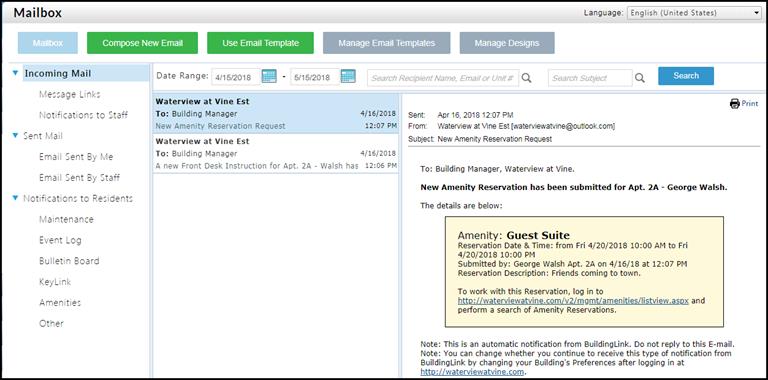Open the Language dropdown

pyautogui.click(x=694, y=13)
